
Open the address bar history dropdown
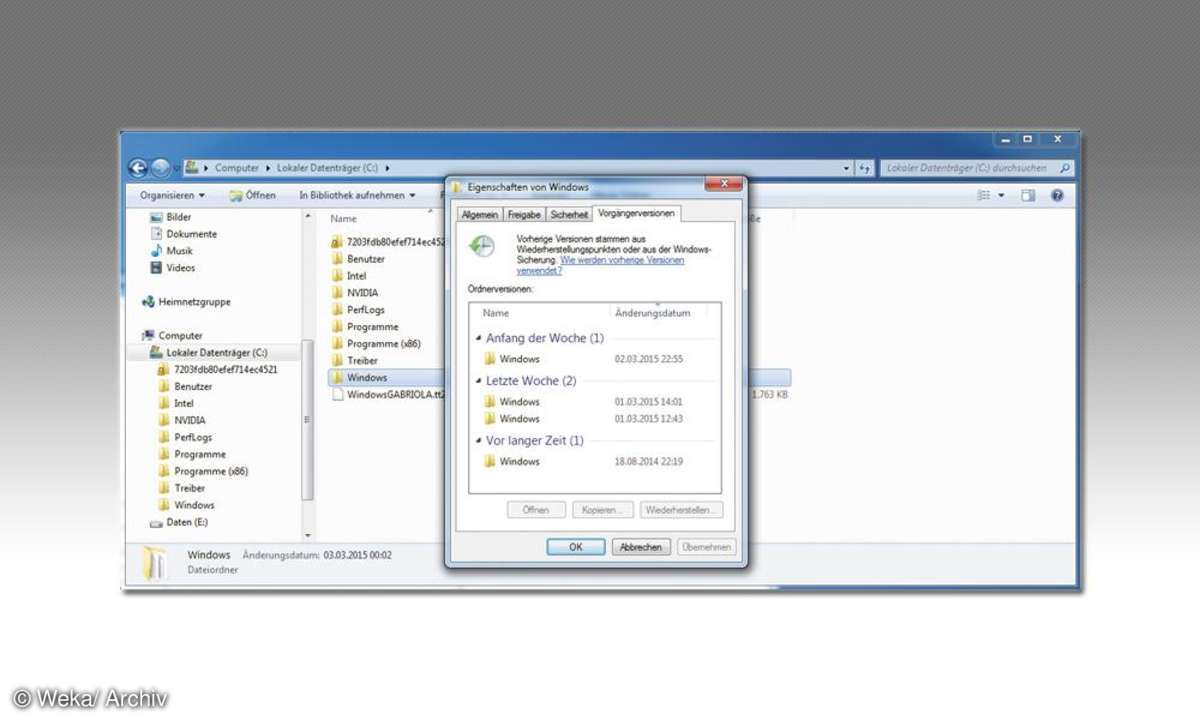[847, 169]
